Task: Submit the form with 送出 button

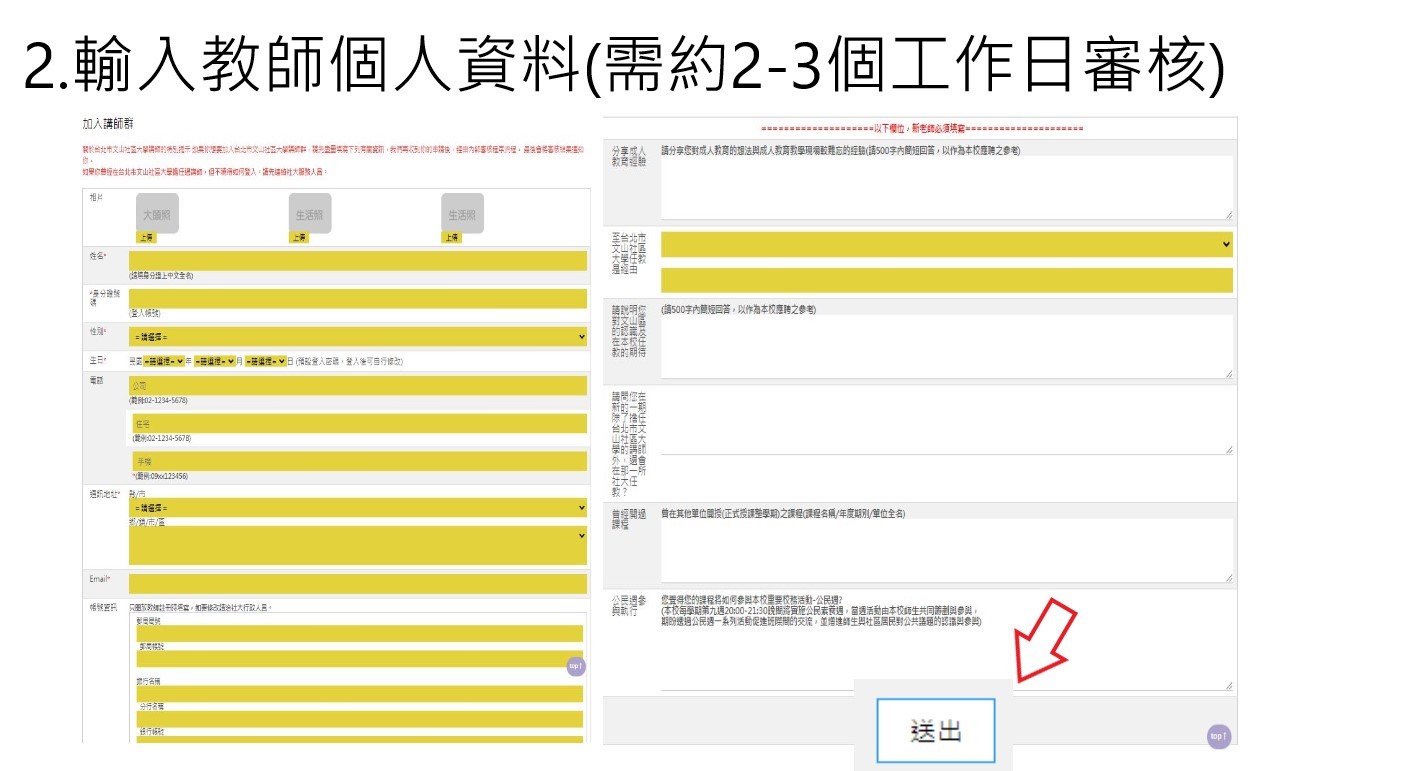Action: [937, 732]
